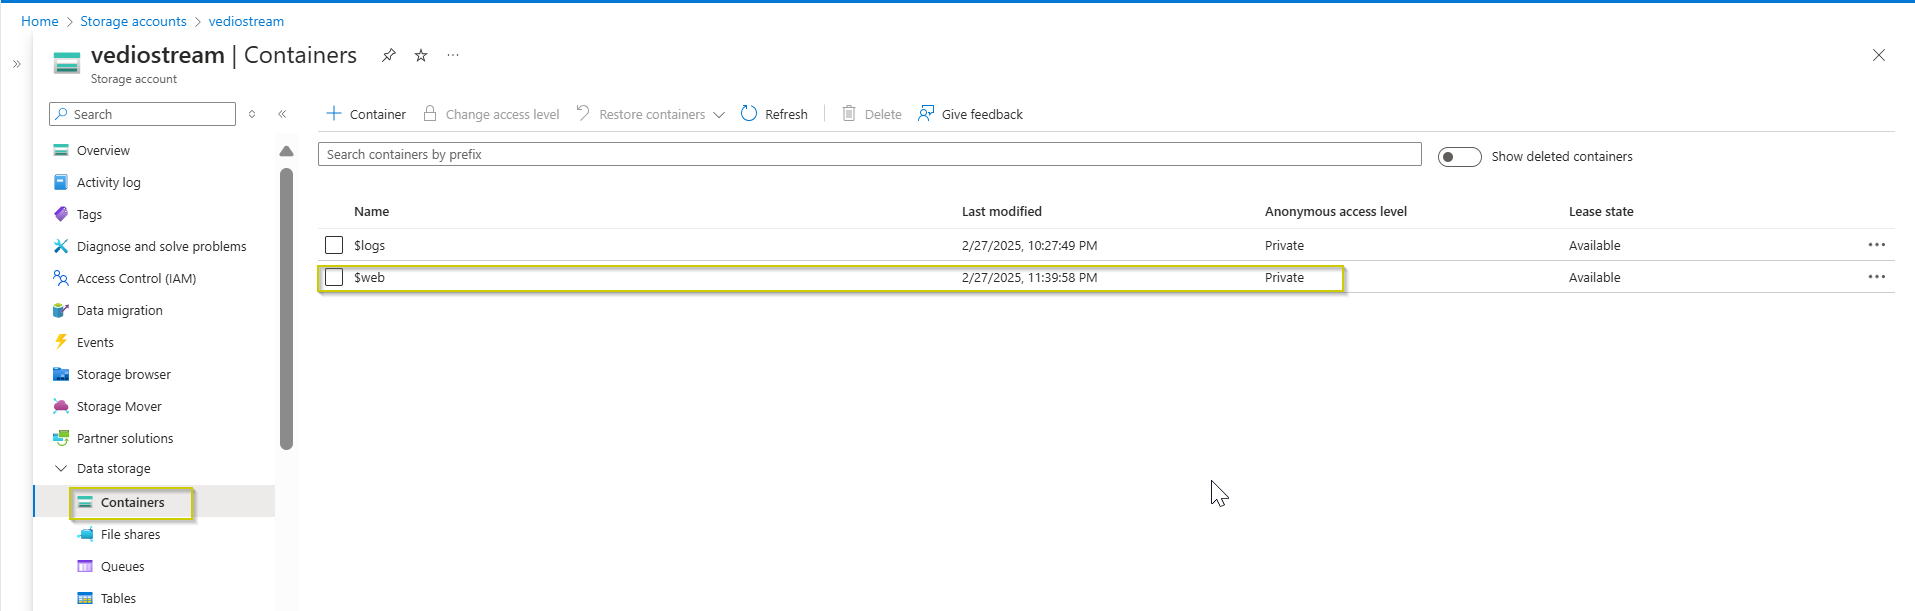Select Containers in the menu
1915x611 pixels.
132,502
